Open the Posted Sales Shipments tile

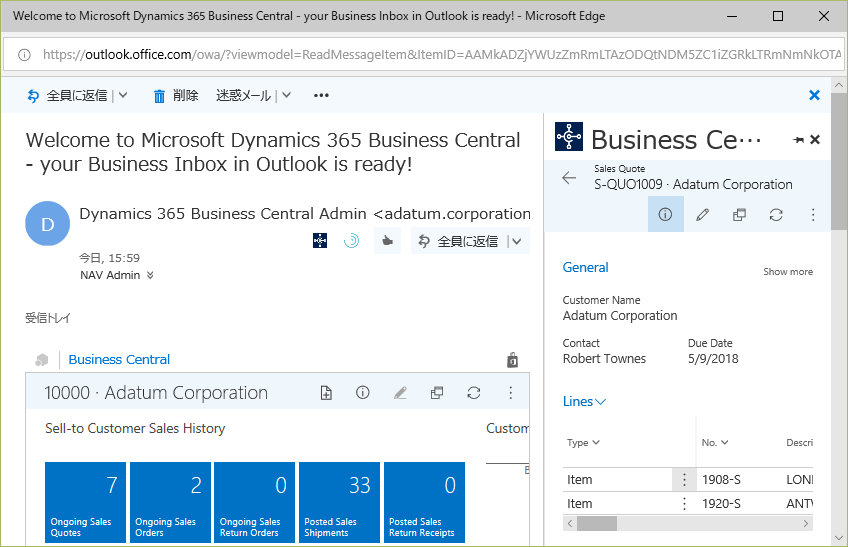pyautogui.click(x=340, y=502)
